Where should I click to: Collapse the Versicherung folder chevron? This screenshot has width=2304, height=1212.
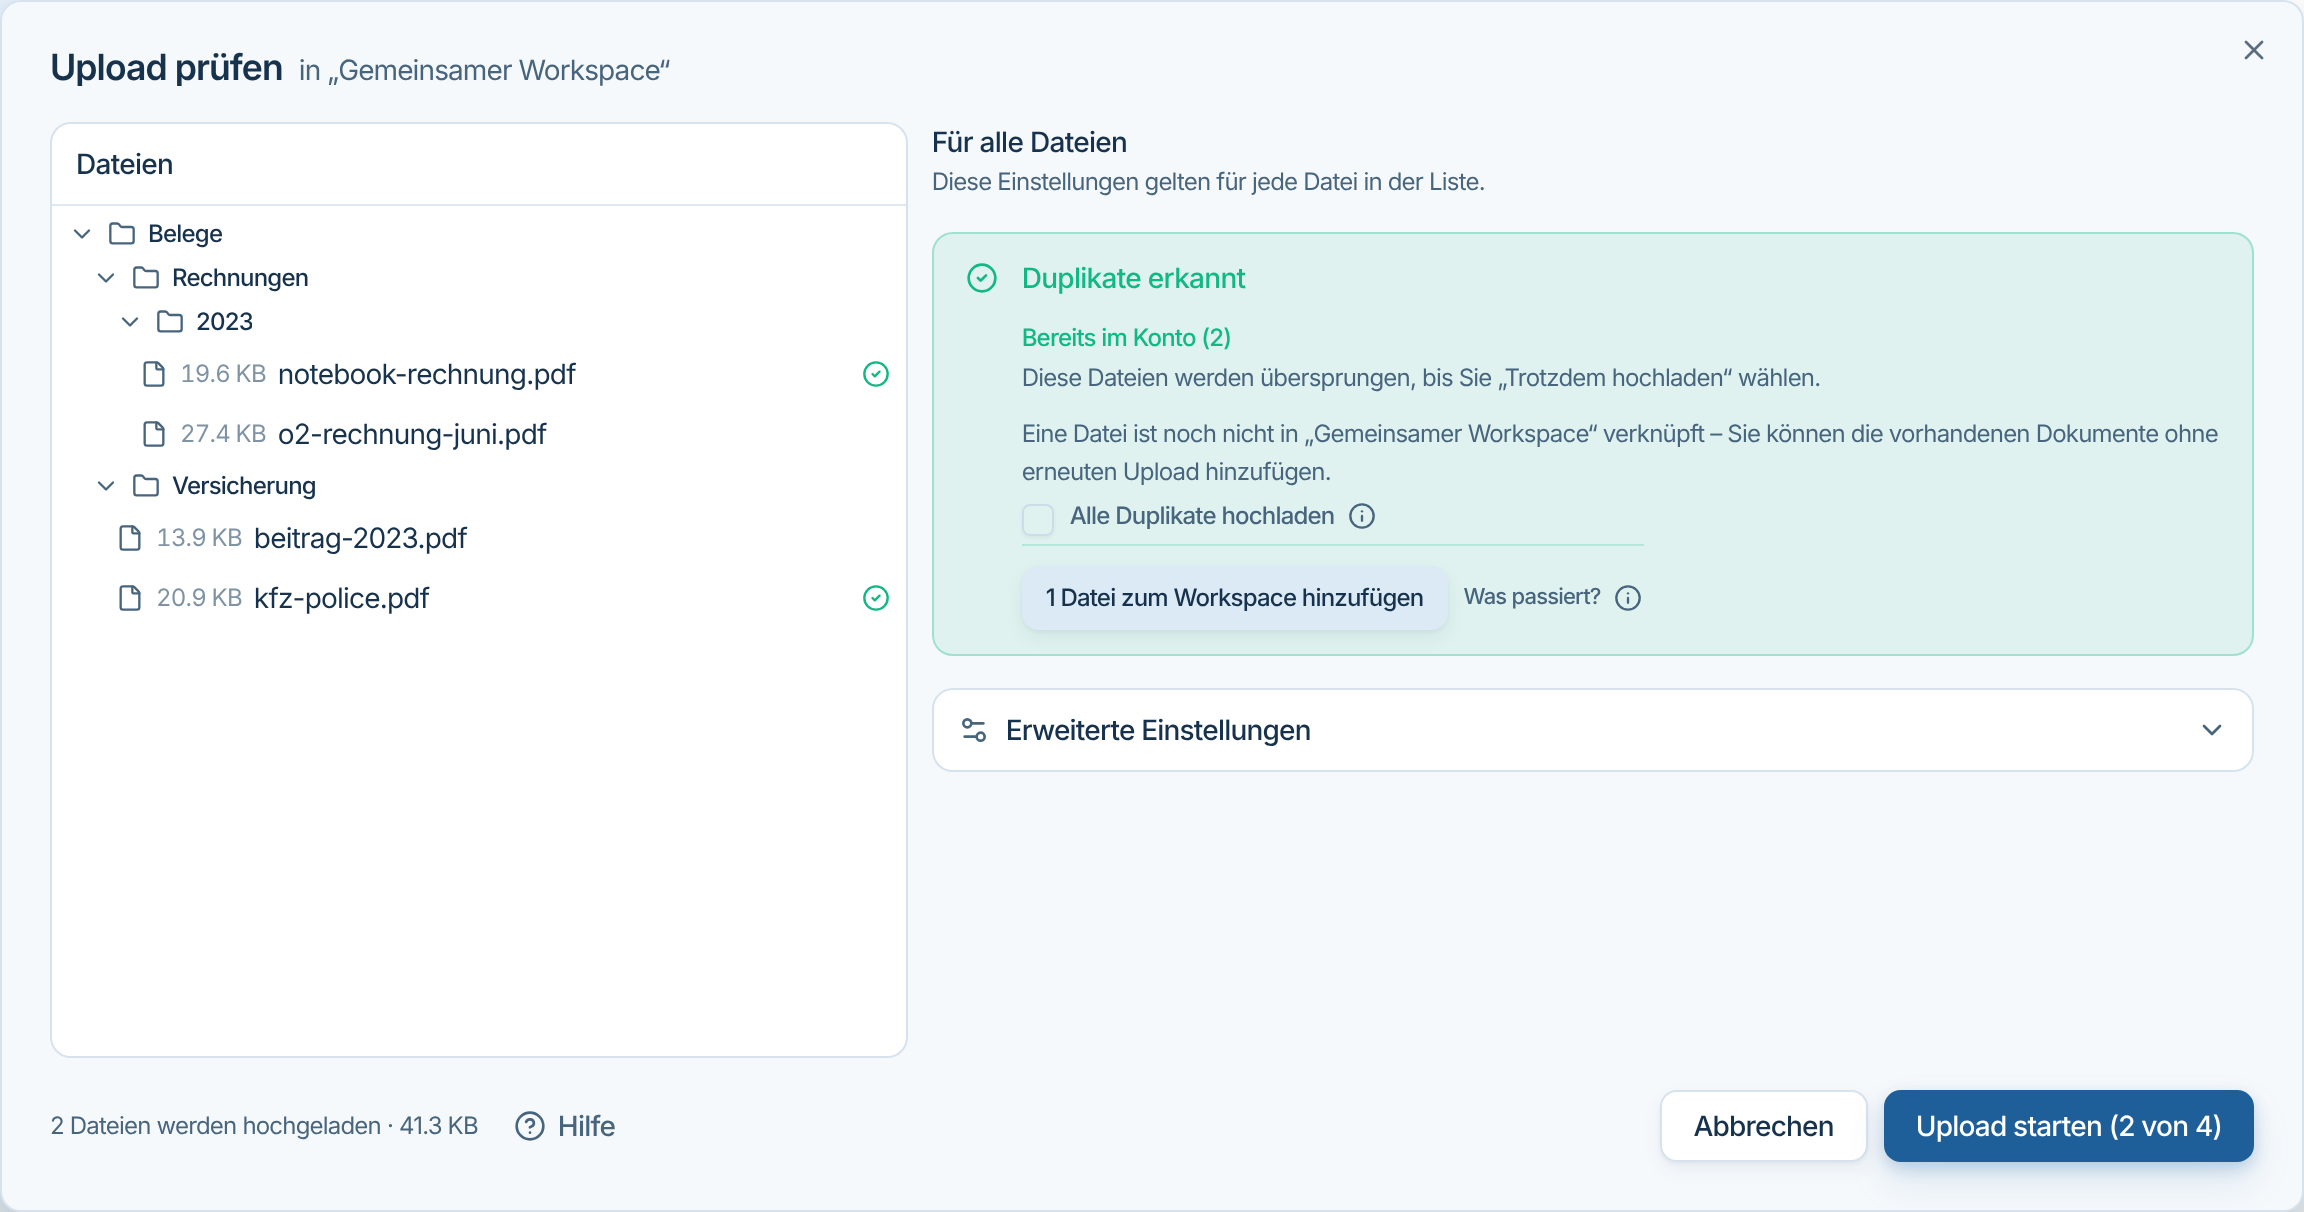pyautogui.click(x=107, y=486)
